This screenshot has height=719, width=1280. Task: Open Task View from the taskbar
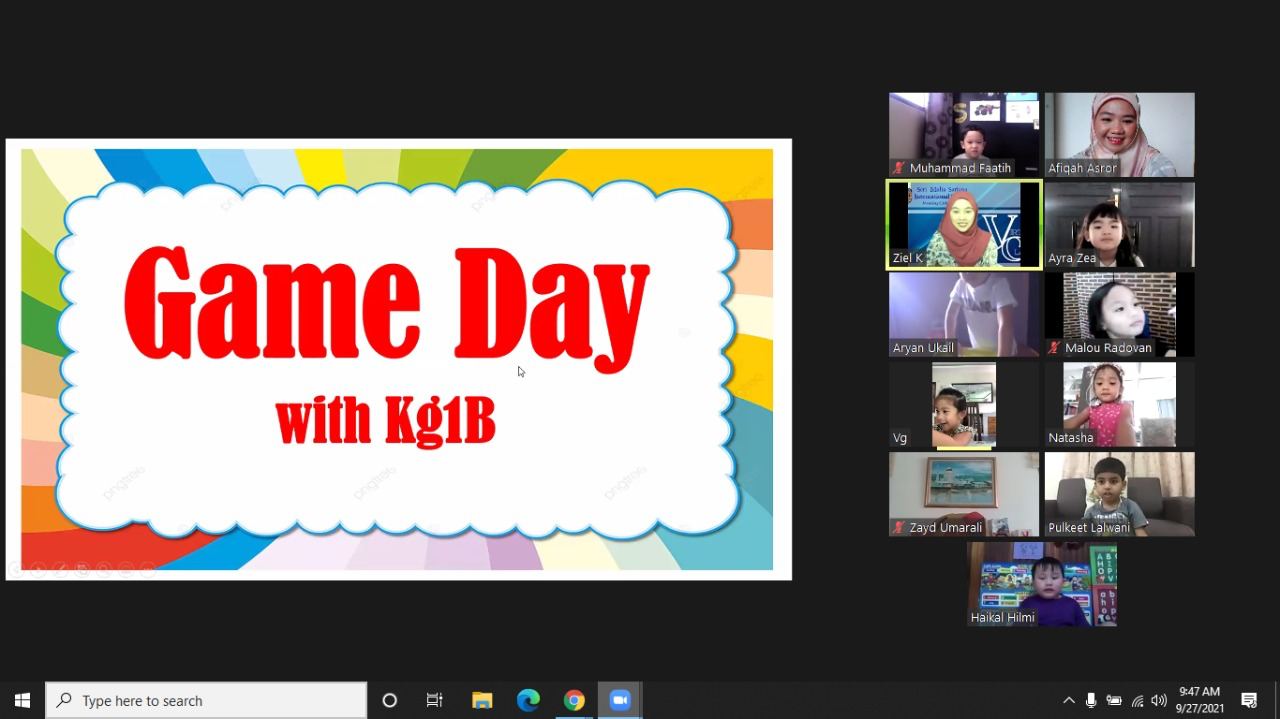434,700
